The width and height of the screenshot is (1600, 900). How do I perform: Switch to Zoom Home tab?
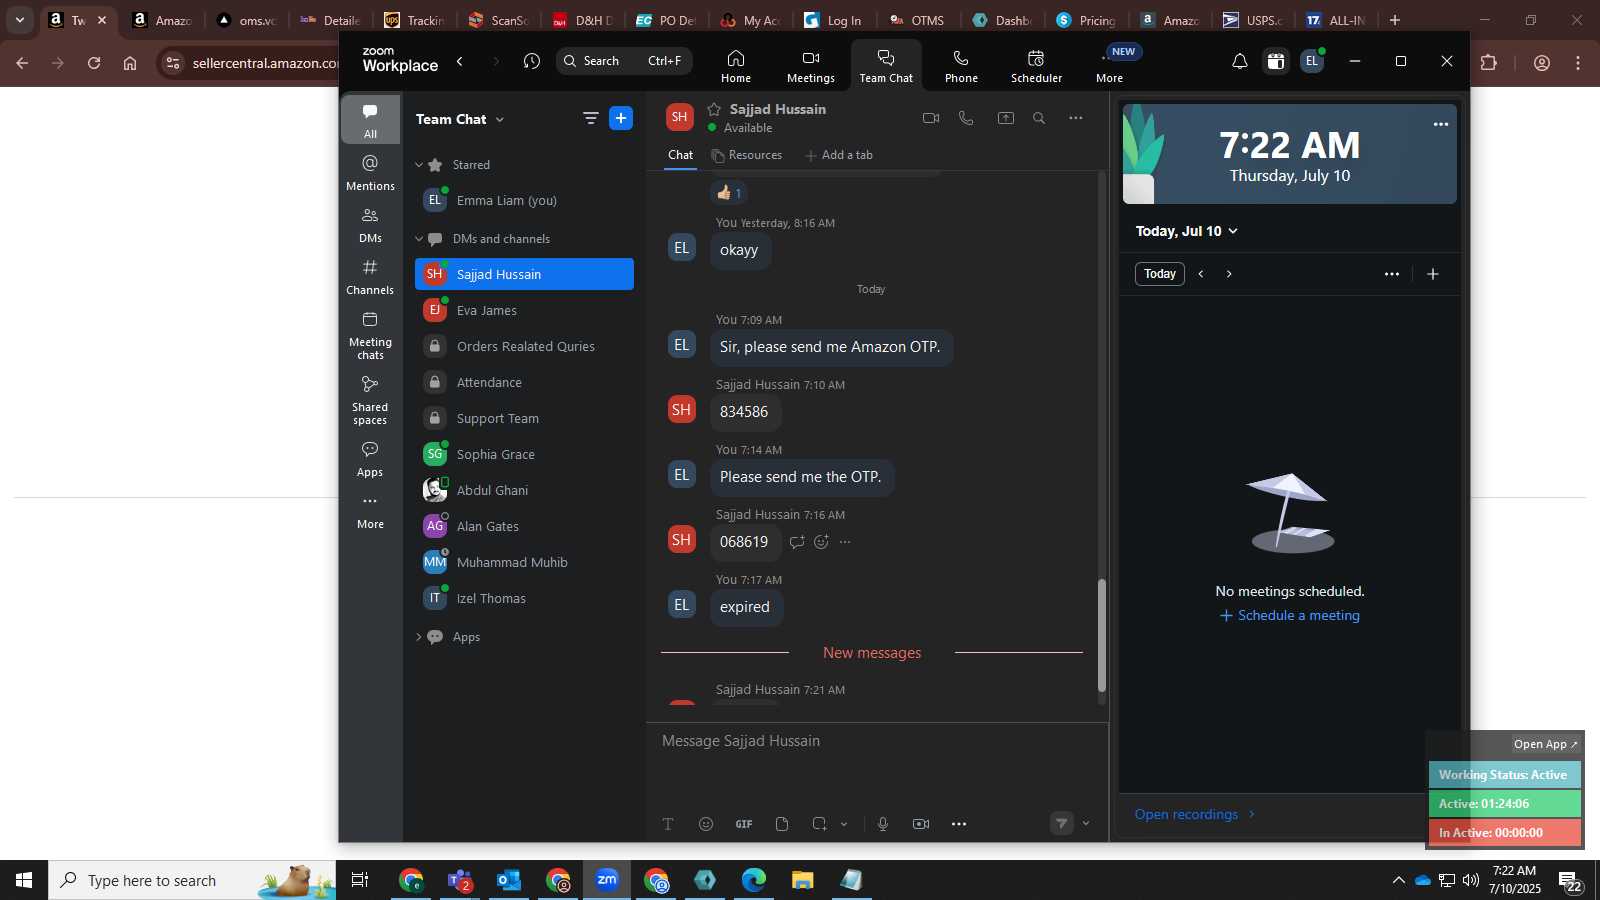[736, 66]
